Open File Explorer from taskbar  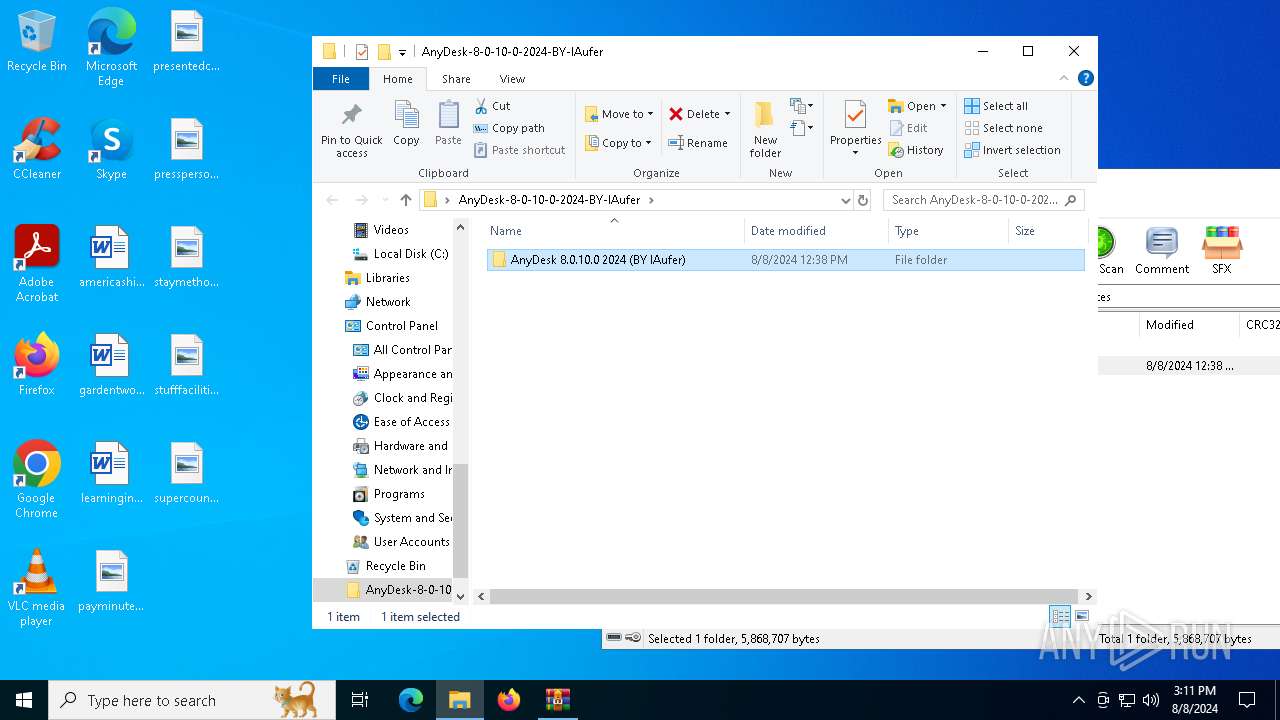tap(459, 700)
